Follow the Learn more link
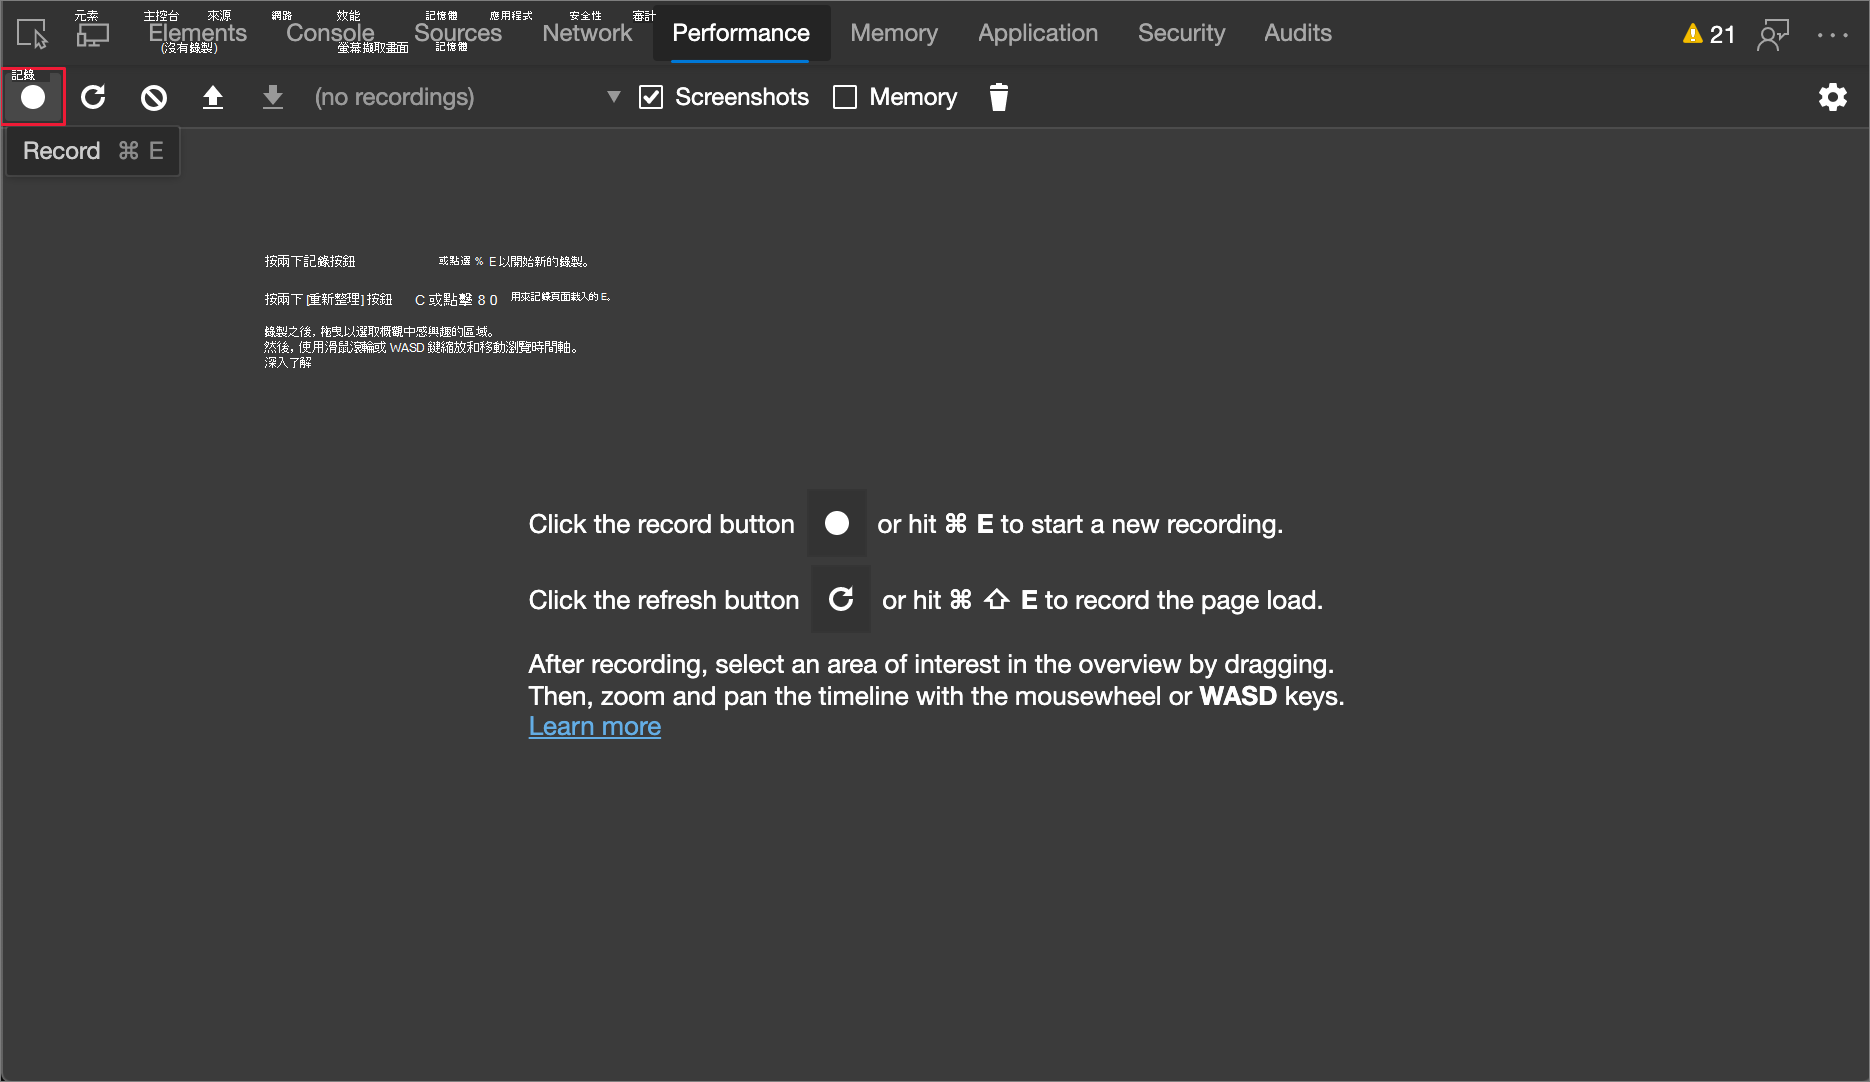This screenshot has height=1082, width=1870. (595, 727)
